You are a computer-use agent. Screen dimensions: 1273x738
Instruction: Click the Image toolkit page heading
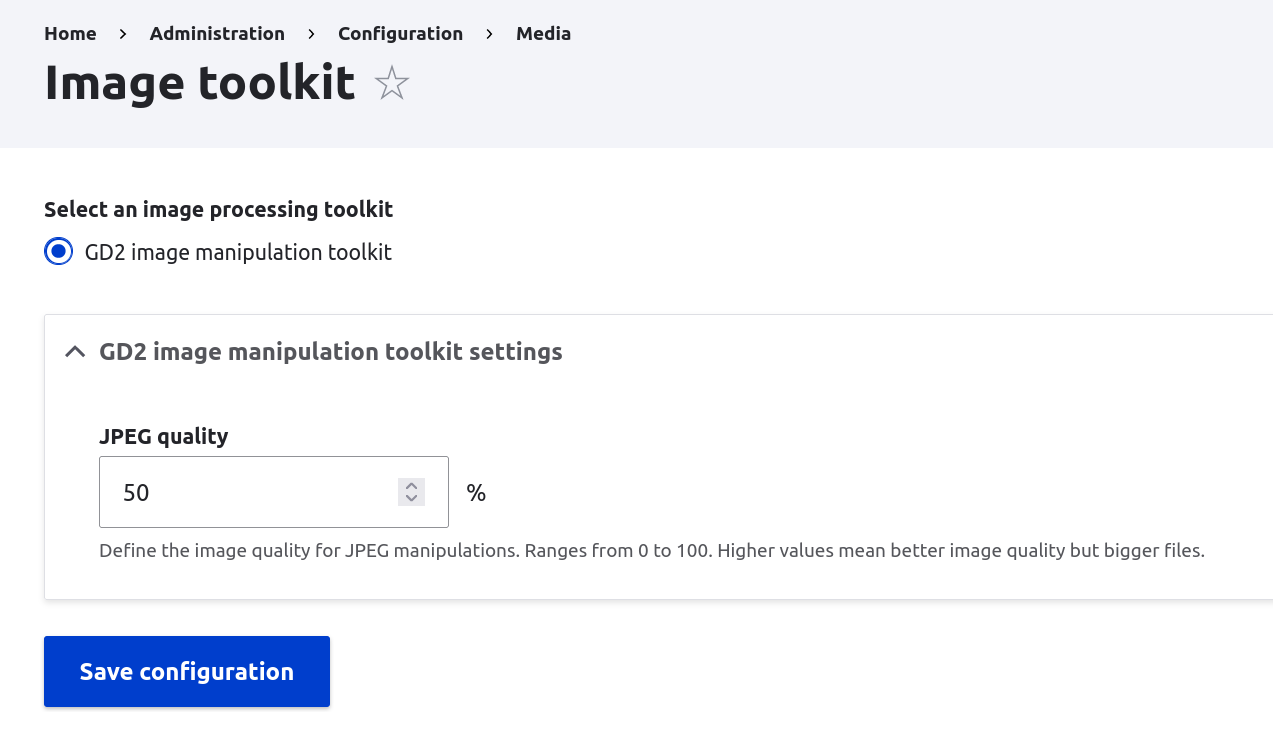pyautogui.click(x=200, y=83)
